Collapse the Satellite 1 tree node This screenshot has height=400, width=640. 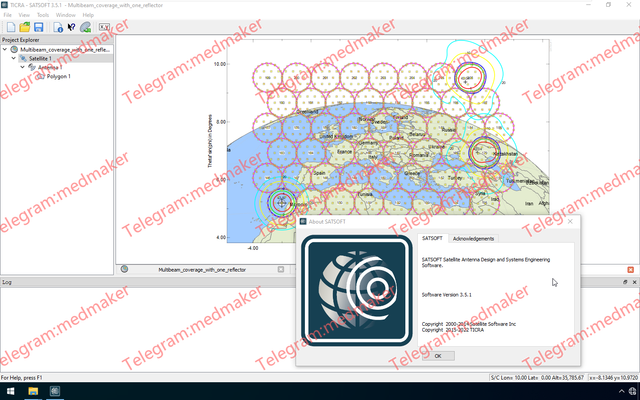tap(14, 58)
